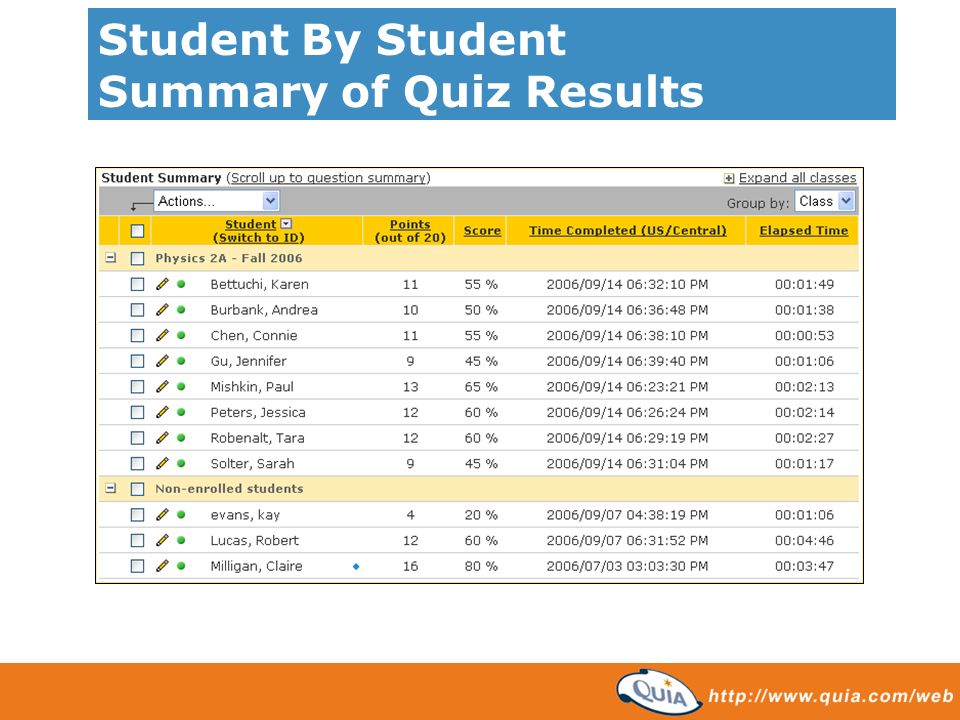This screenshot has width=960, height=720.
Task: Select the checkbox for Bettuchi, Karen
Action: pyautogui.click(x=137, y=284)
